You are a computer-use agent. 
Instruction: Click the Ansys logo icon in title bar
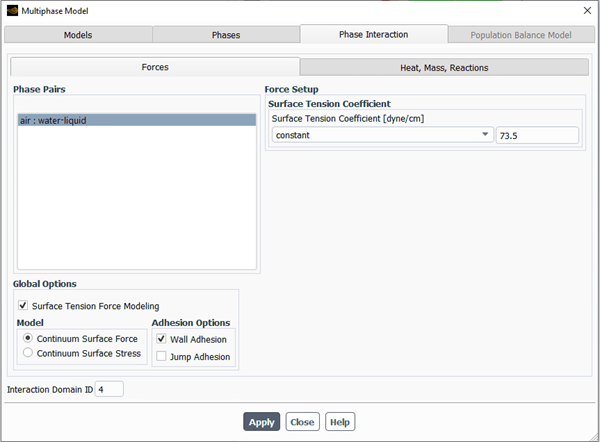[x=11, y=10]
